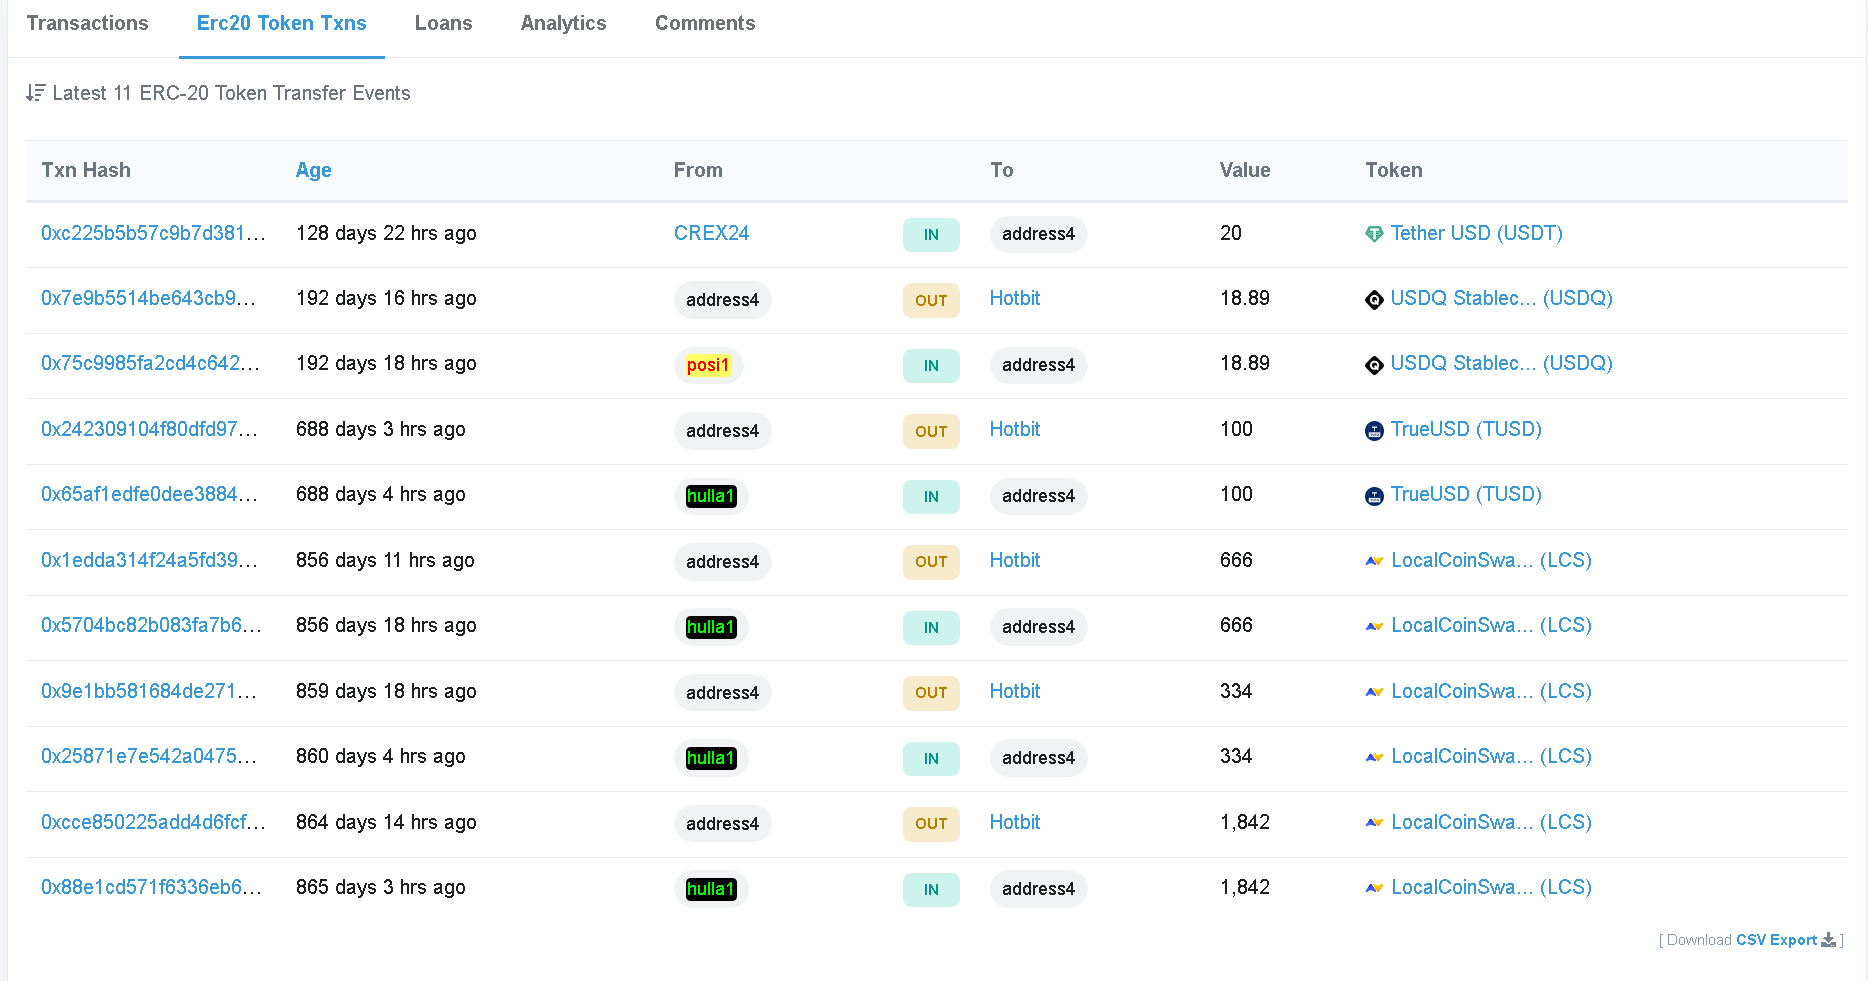Click TrueUSD icon in 688 days 4 hrs row

coord(1374,496)
